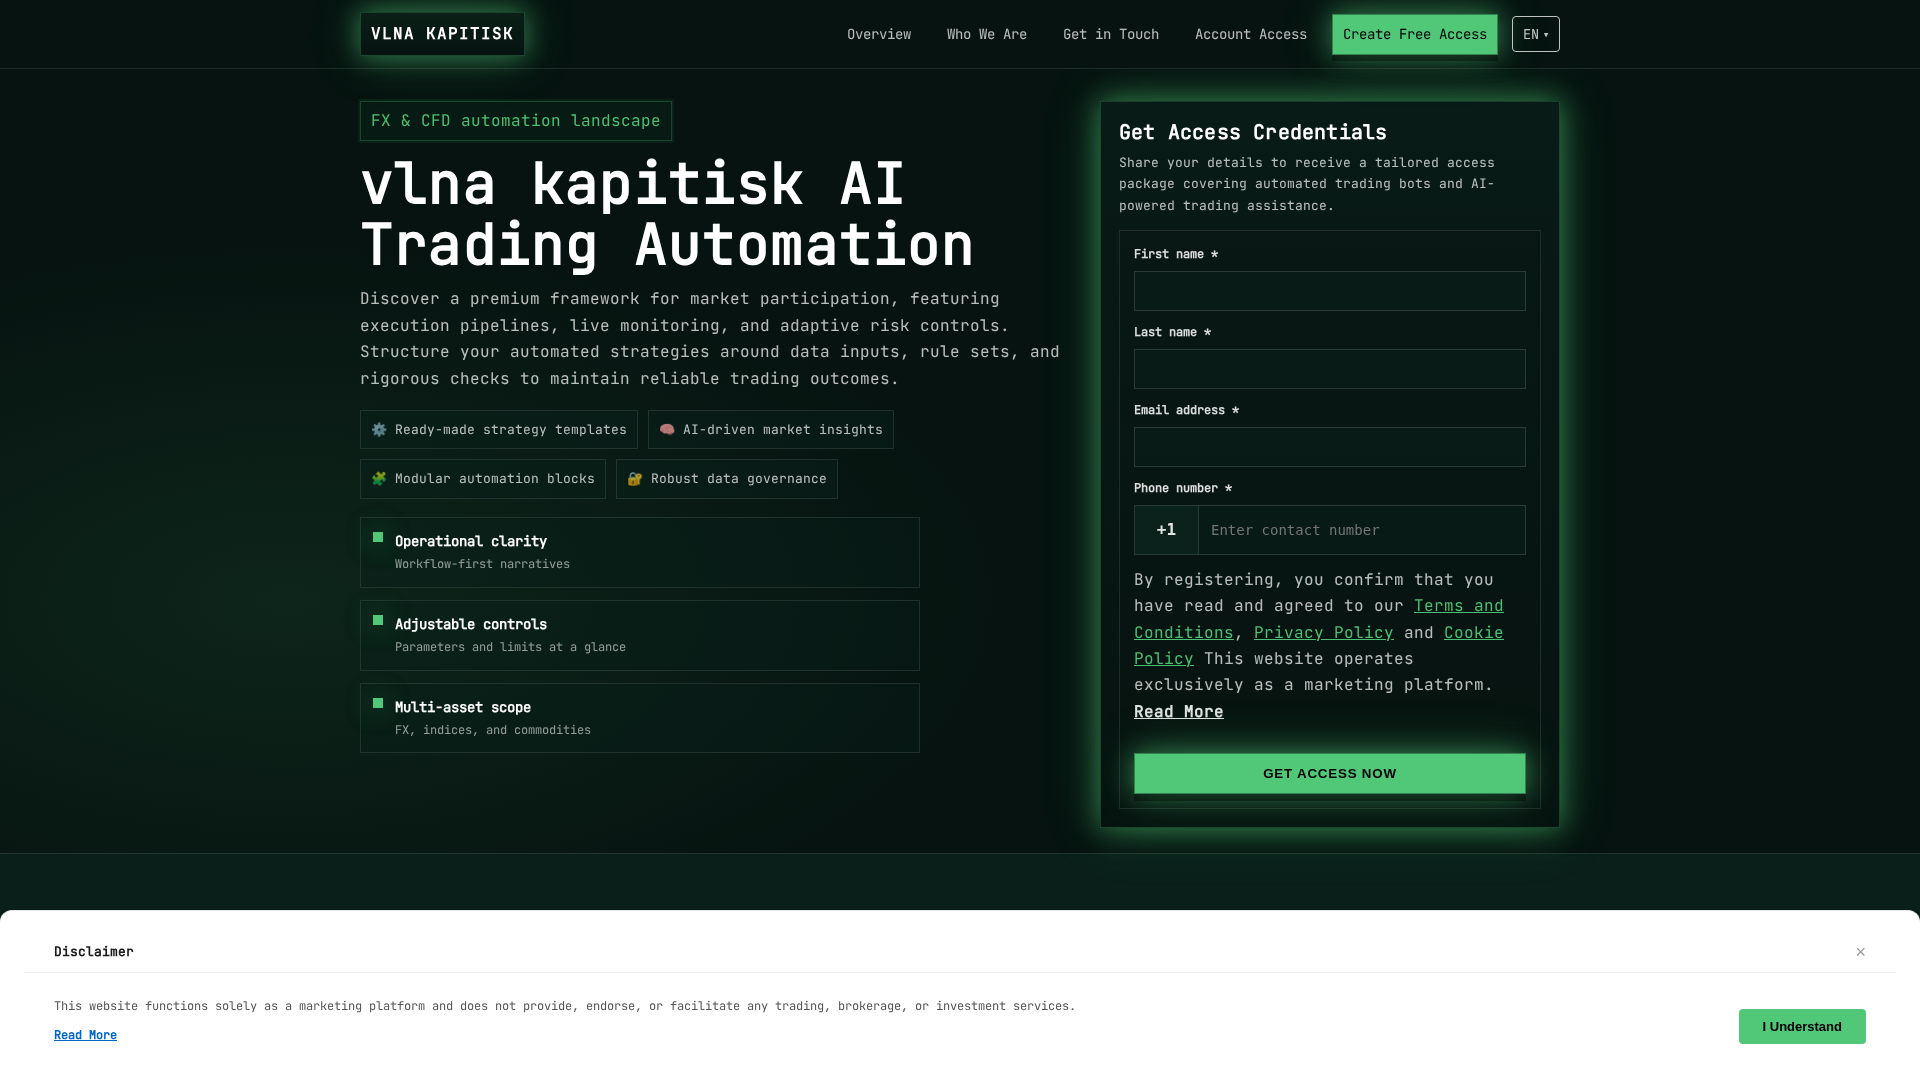The width and height of the screenshot is (1920, 1080).
Task: Click gear icon for strategy templates
Action: point(379,430)
